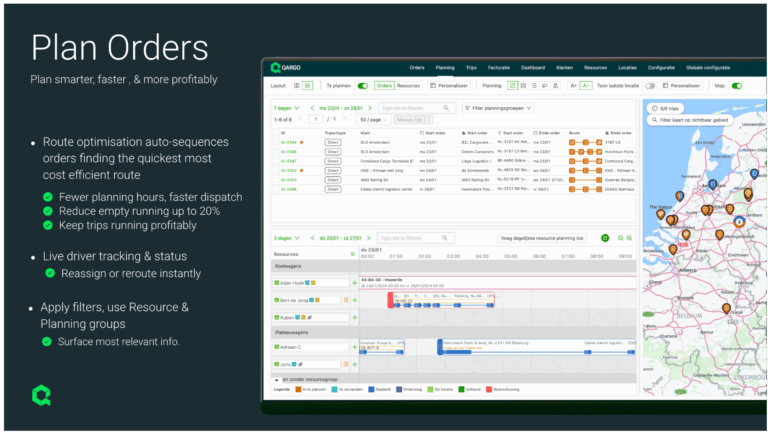Tick checkbox for order Or-0352
This screenshot has height=432, width=768.
click(276, 170)
